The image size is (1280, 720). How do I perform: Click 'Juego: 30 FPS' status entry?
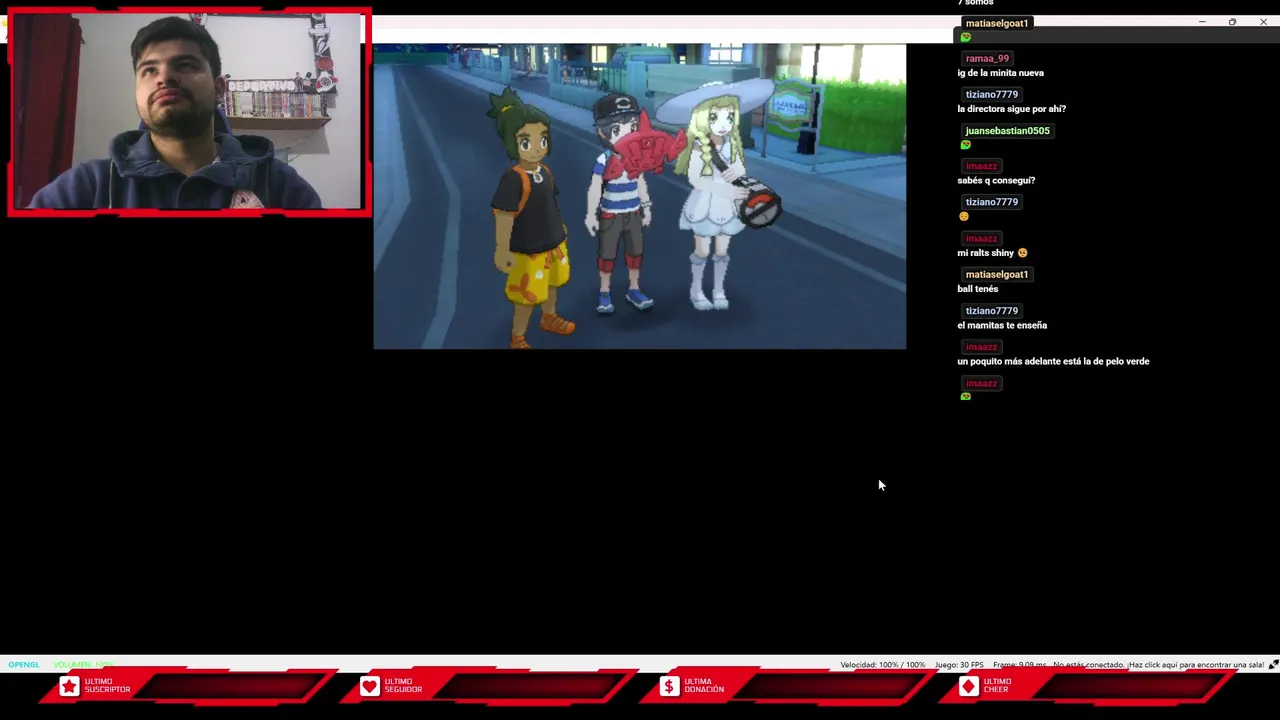coord(959,665)
